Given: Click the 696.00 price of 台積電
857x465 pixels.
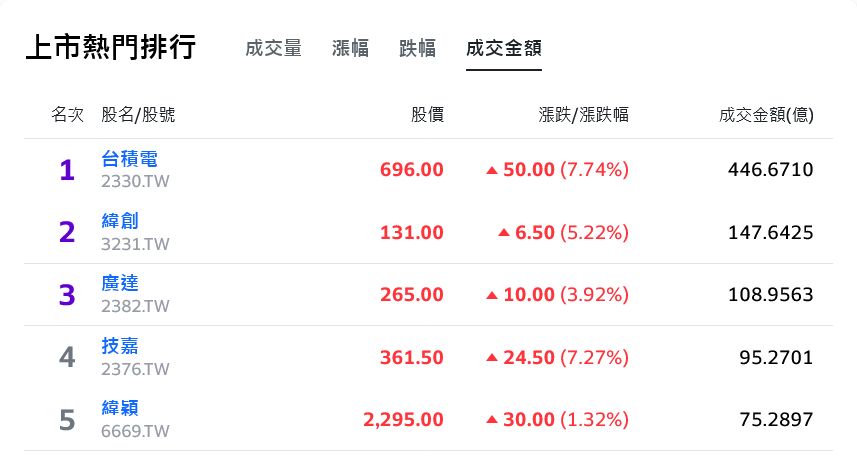Looking at the screenshot, I should coord(412,169).
